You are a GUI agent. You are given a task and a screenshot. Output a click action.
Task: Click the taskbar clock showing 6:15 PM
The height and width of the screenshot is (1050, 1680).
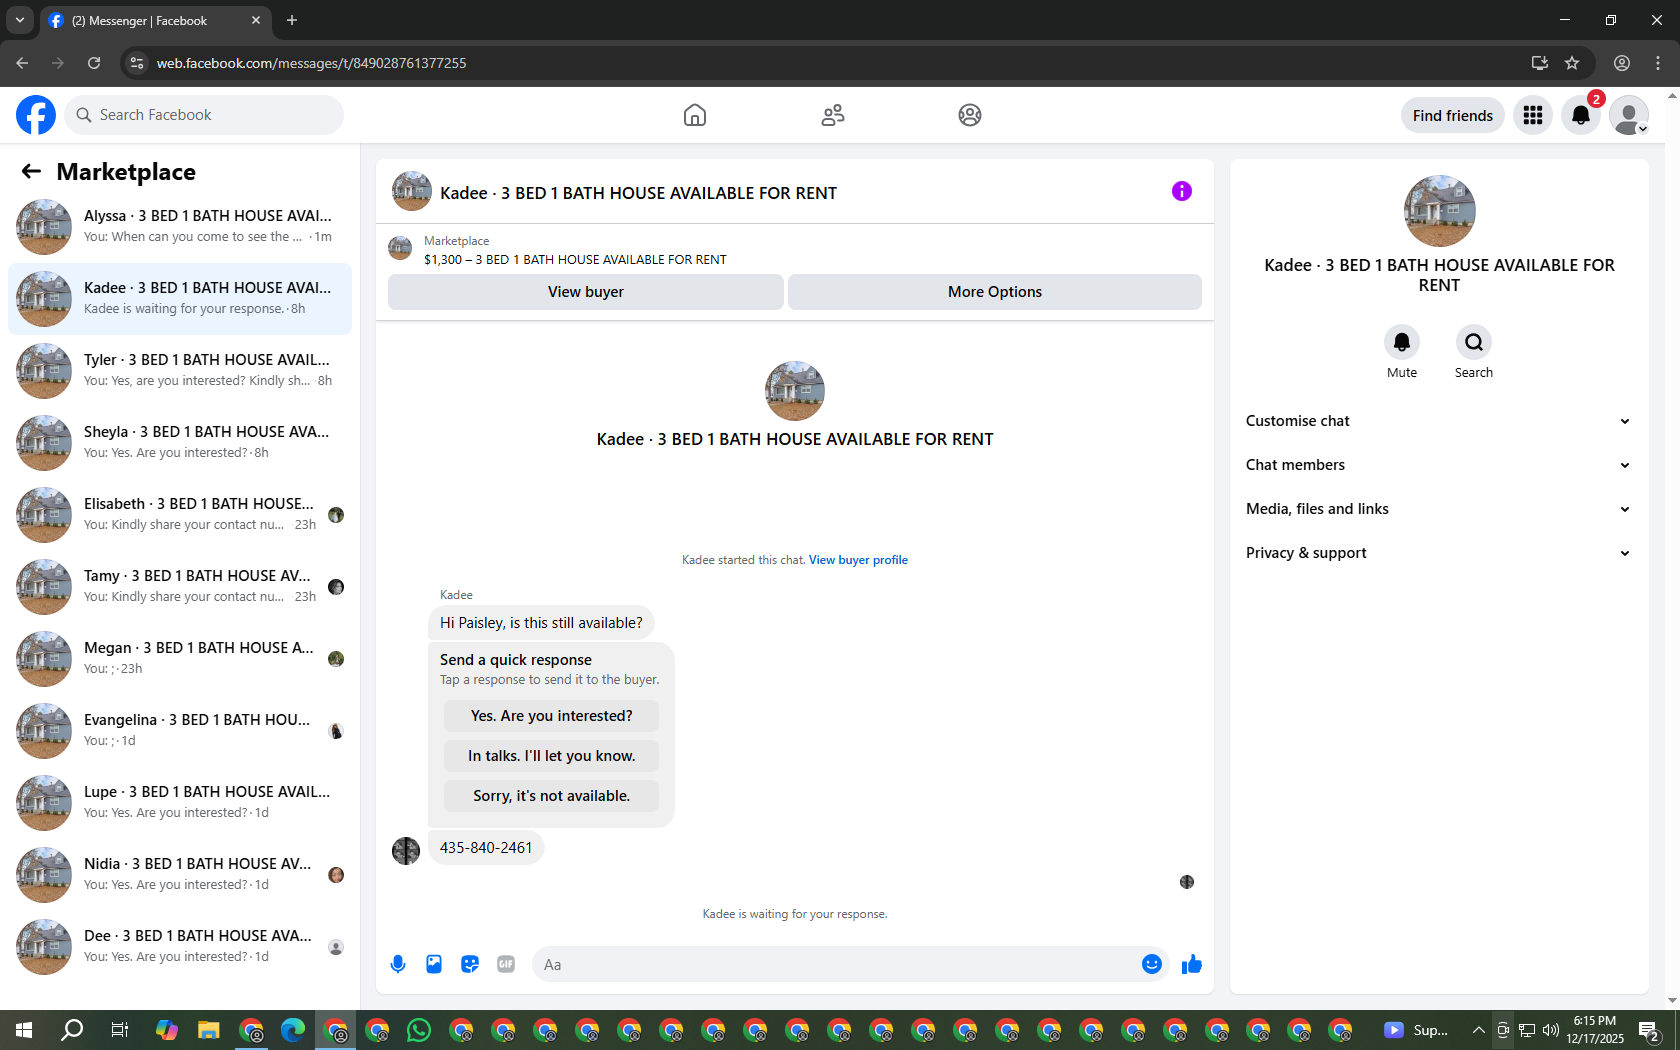[x=1595, y=1030]
